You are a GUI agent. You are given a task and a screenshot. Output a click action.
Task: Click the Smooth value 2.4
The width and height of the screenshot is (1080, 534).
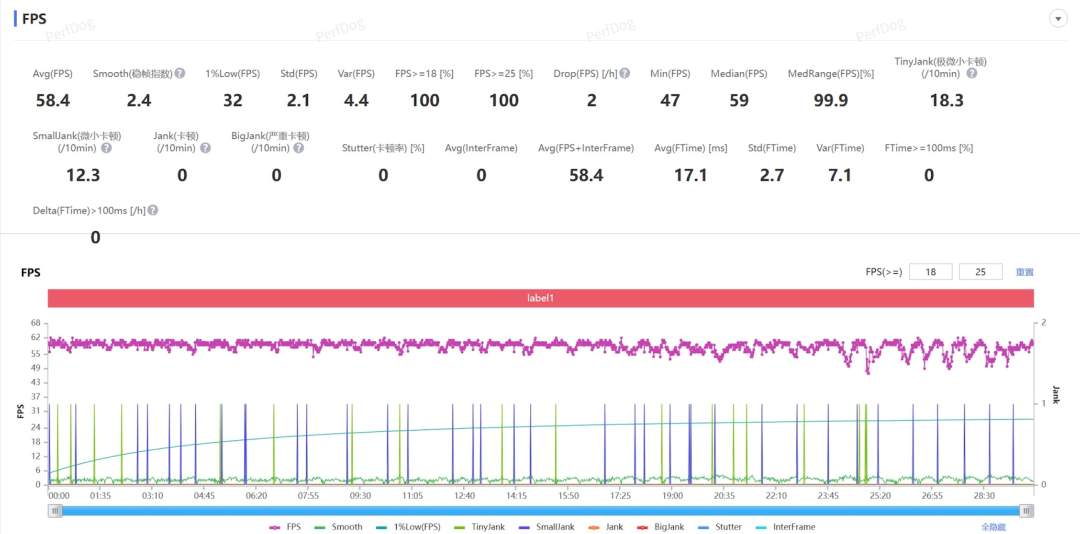[x=138, y=101]
